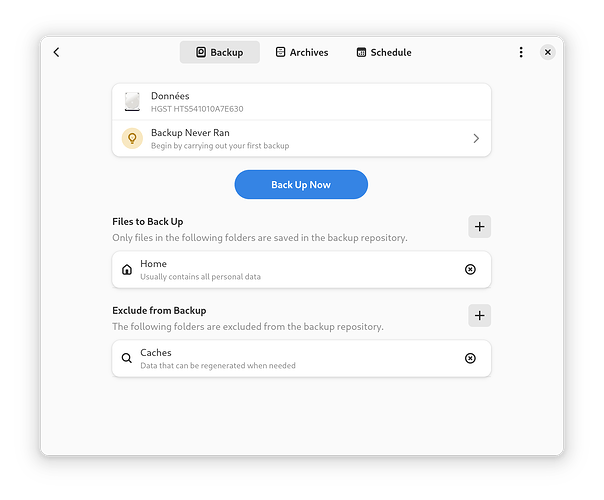
Task: Select the Données HGST repository row
Action: tap(300, 101)
